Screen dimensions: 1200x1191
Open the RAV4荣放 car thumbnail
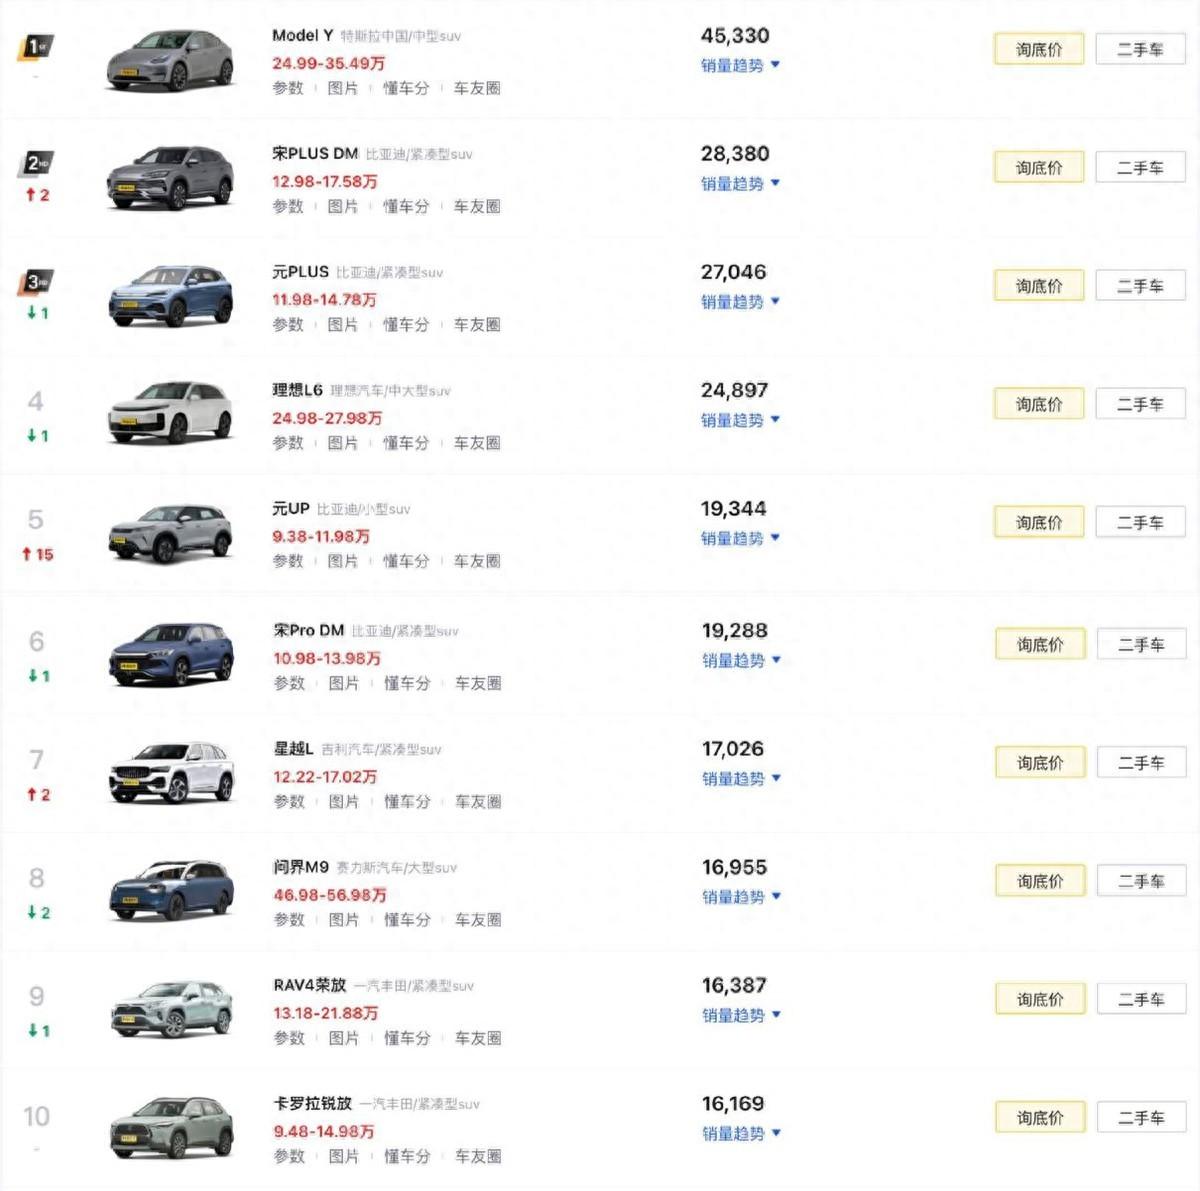[x=172, y=1008]
